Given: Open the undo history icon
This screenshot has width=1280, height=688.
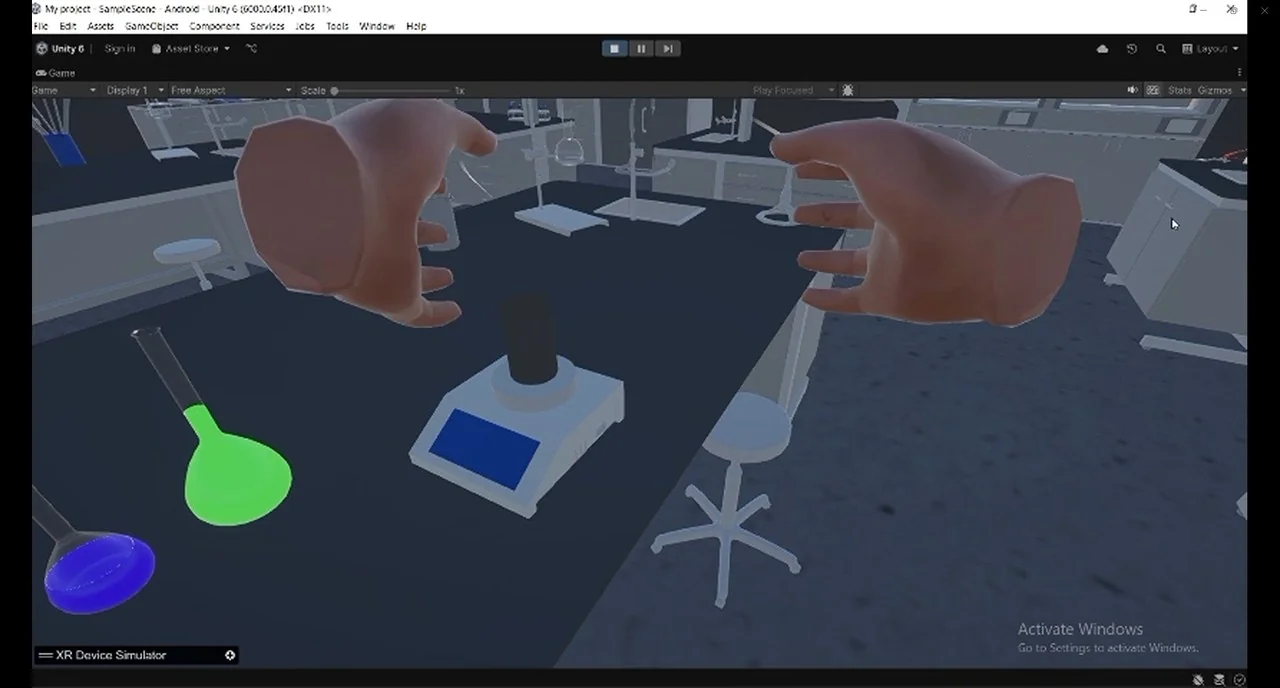Looking at the screenshot, I should [x=1132, y=48].
